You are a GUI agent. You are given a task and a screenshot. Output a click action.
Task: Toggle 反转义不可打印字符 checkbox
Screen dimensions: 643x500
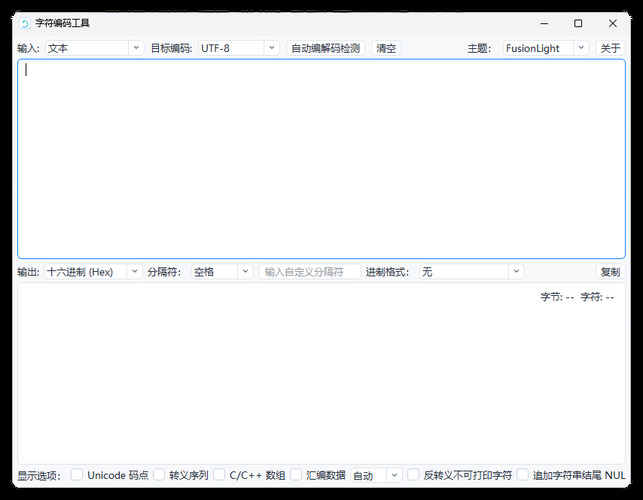click(x=413, y=475)
